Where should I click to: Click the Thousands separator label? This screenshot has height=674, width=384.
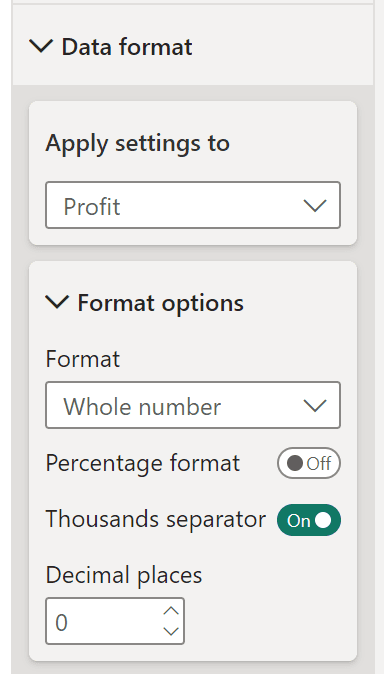156,519
